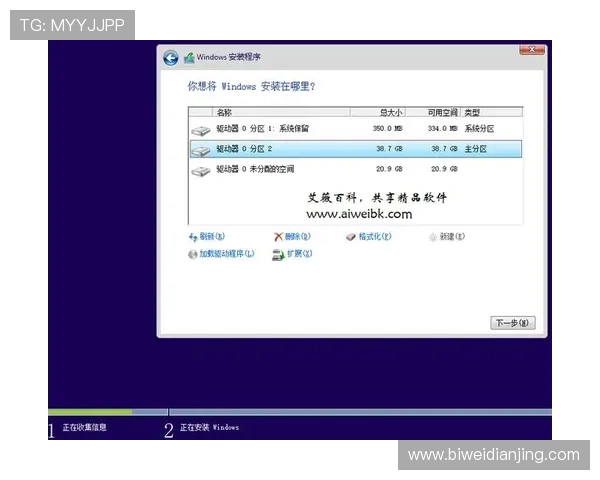
Task: Go back with the blue arrow button
Action: (x=171, y=59)
